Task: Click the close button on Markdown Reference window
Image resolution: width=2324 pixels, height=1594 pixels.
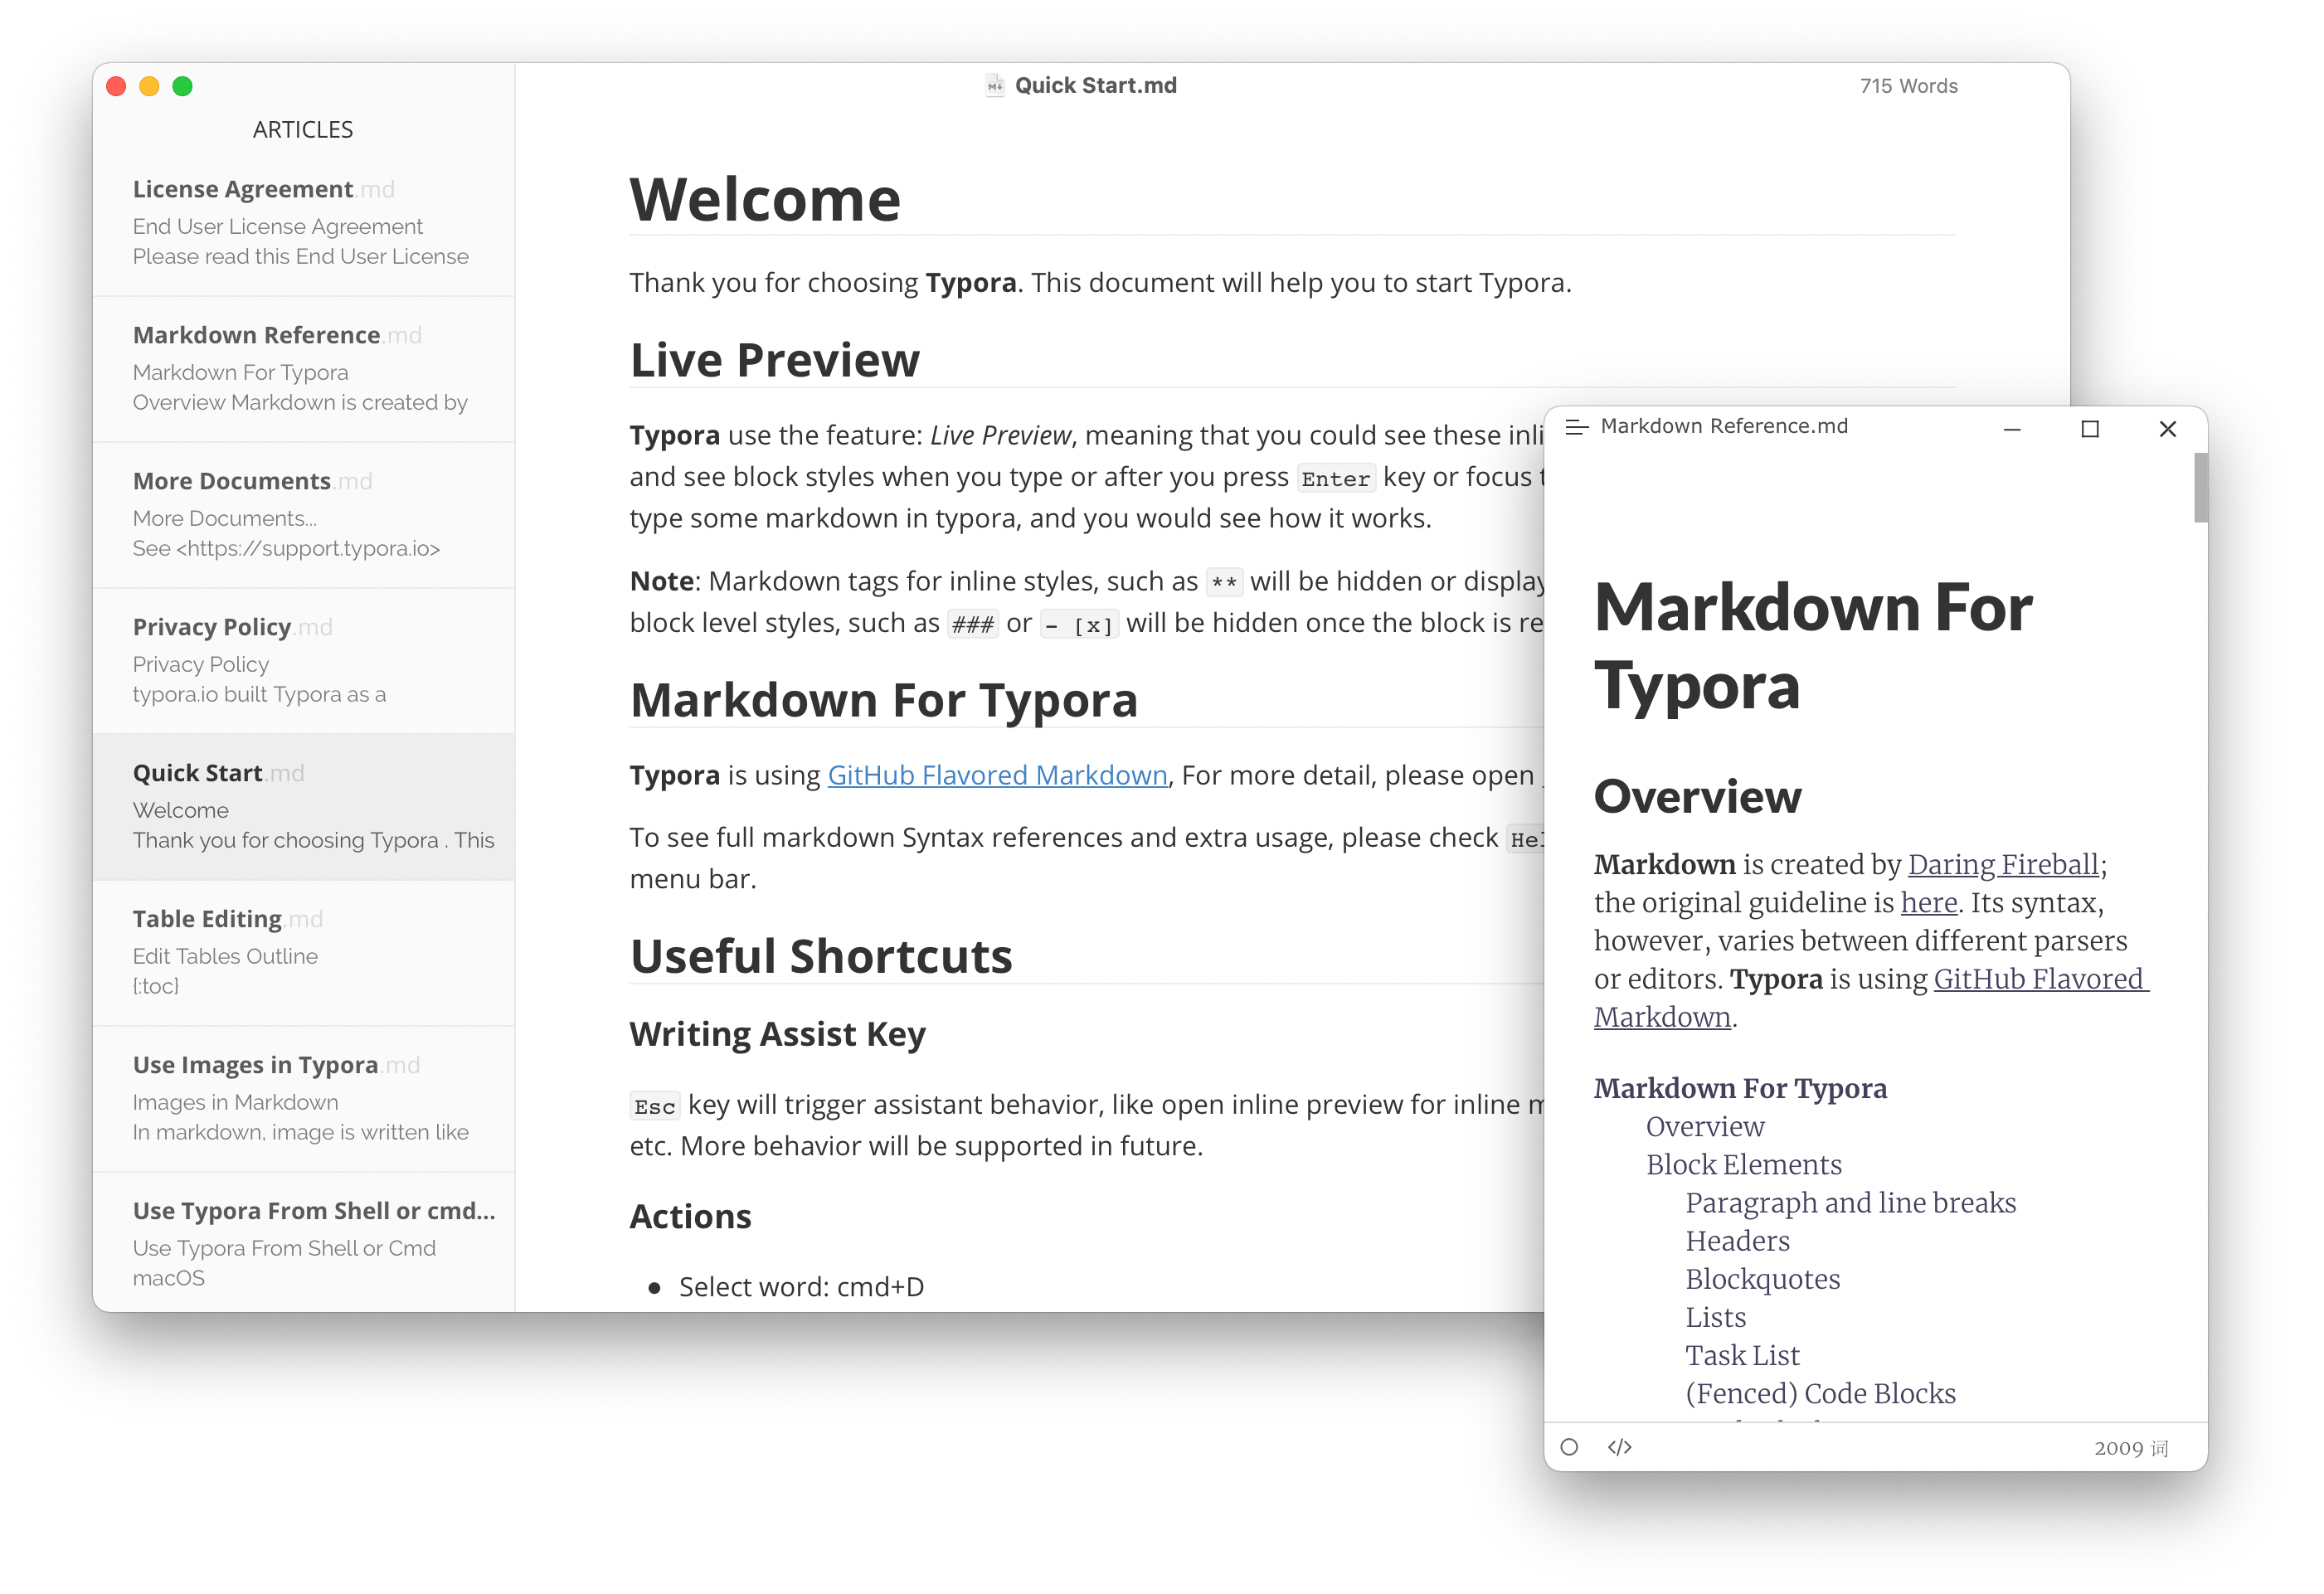Action: pyautogui.click(x=2171, y=427)
